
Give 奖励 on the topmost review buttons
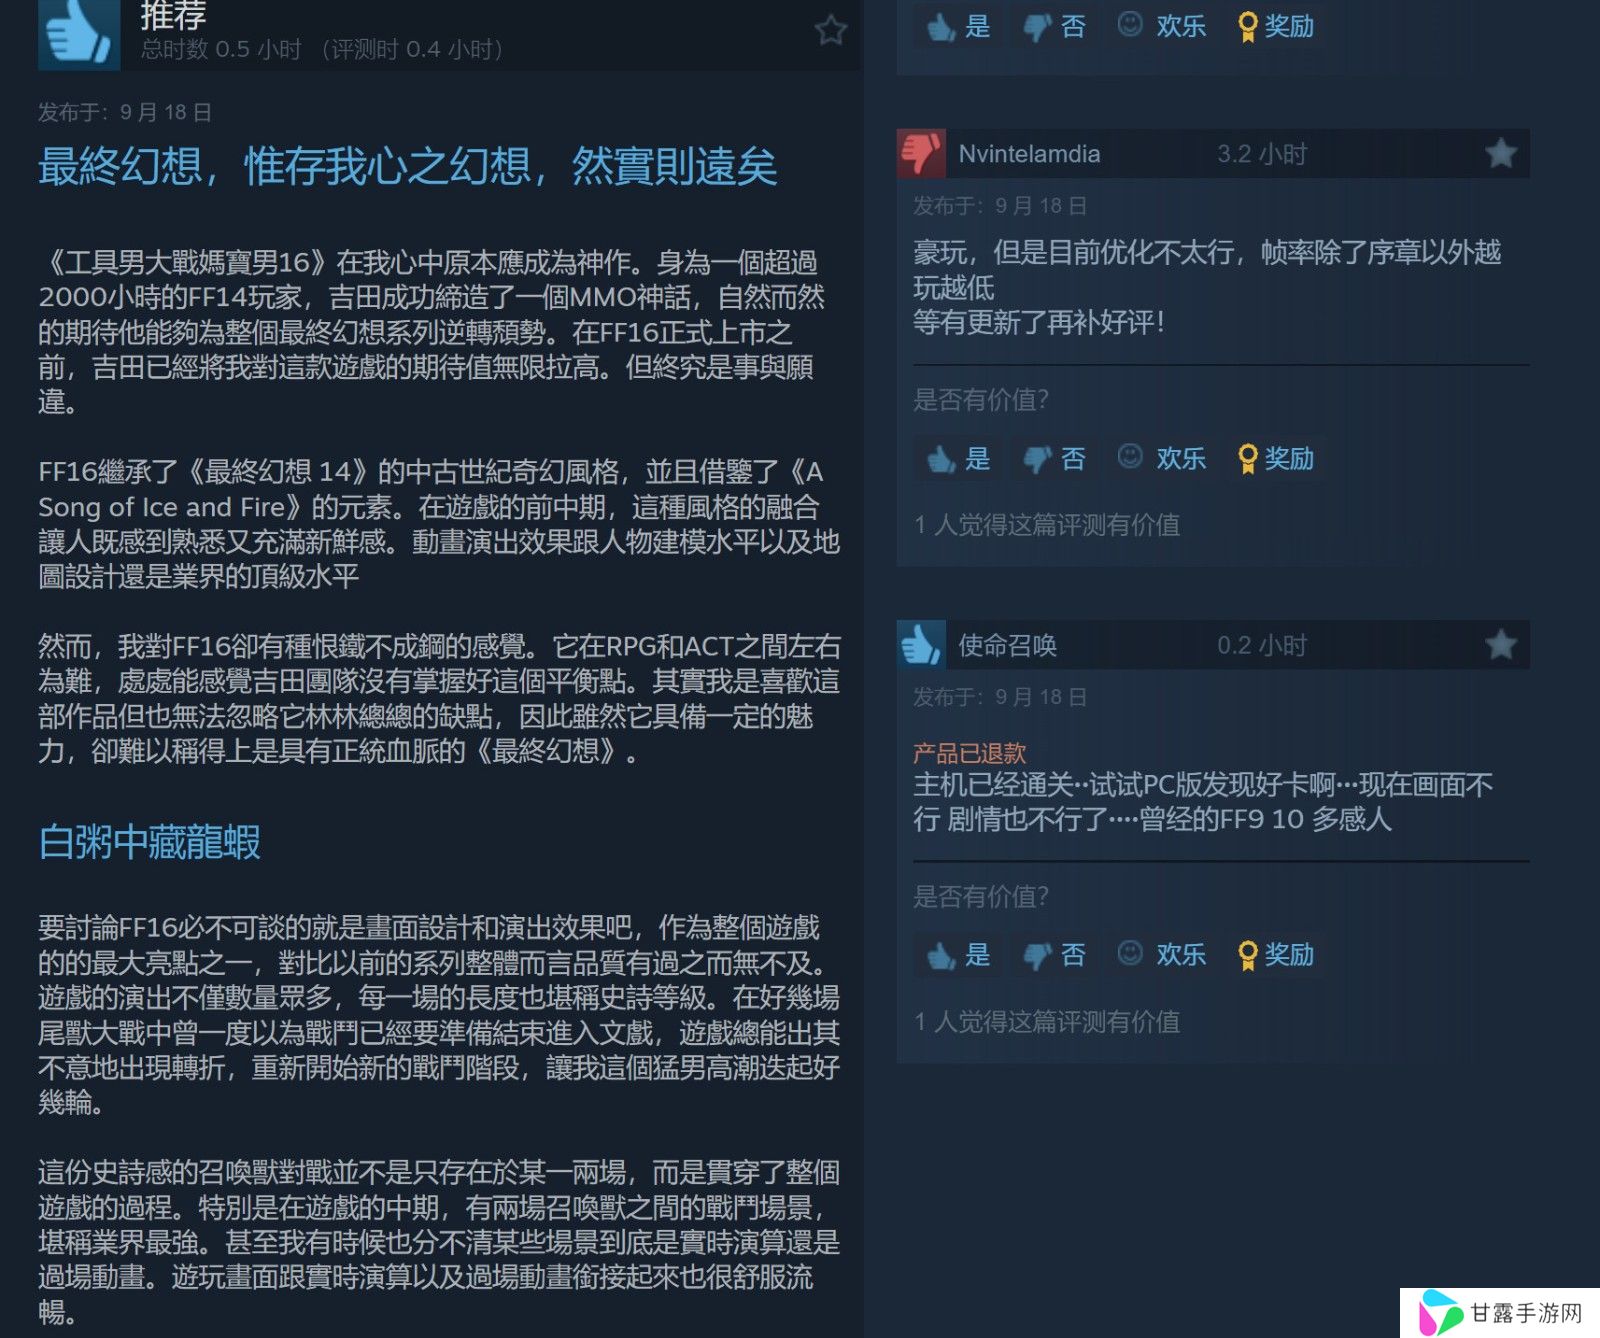point(1276,26)
